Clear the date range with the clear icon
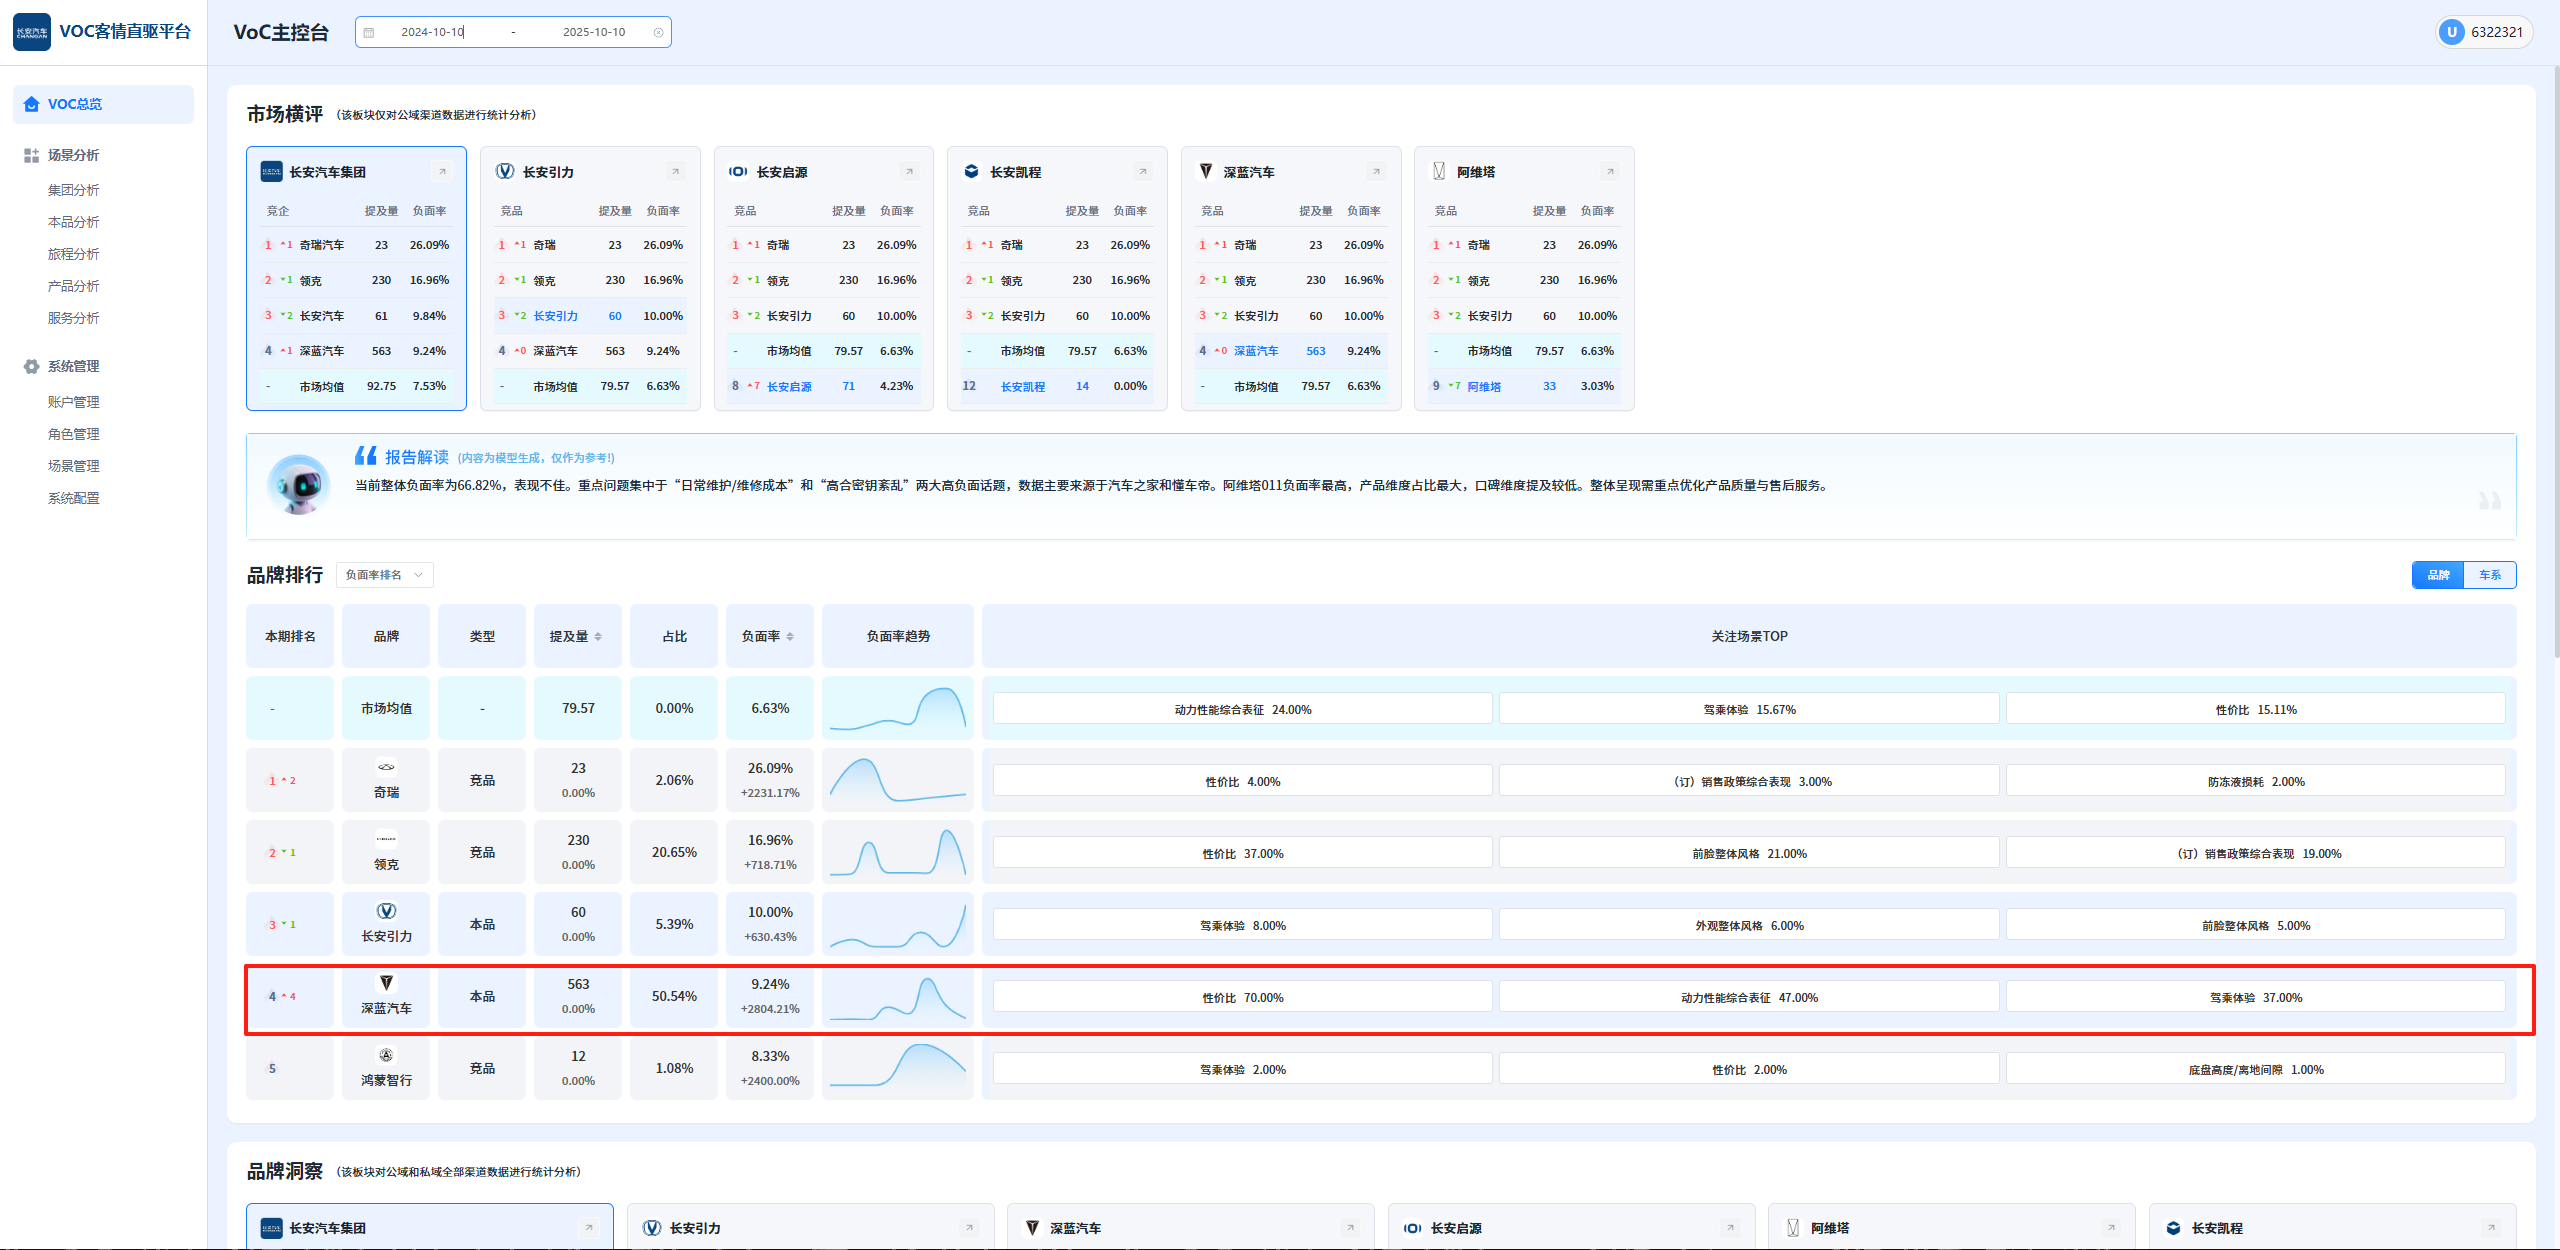2560x1250 pixels. (658, 32)
